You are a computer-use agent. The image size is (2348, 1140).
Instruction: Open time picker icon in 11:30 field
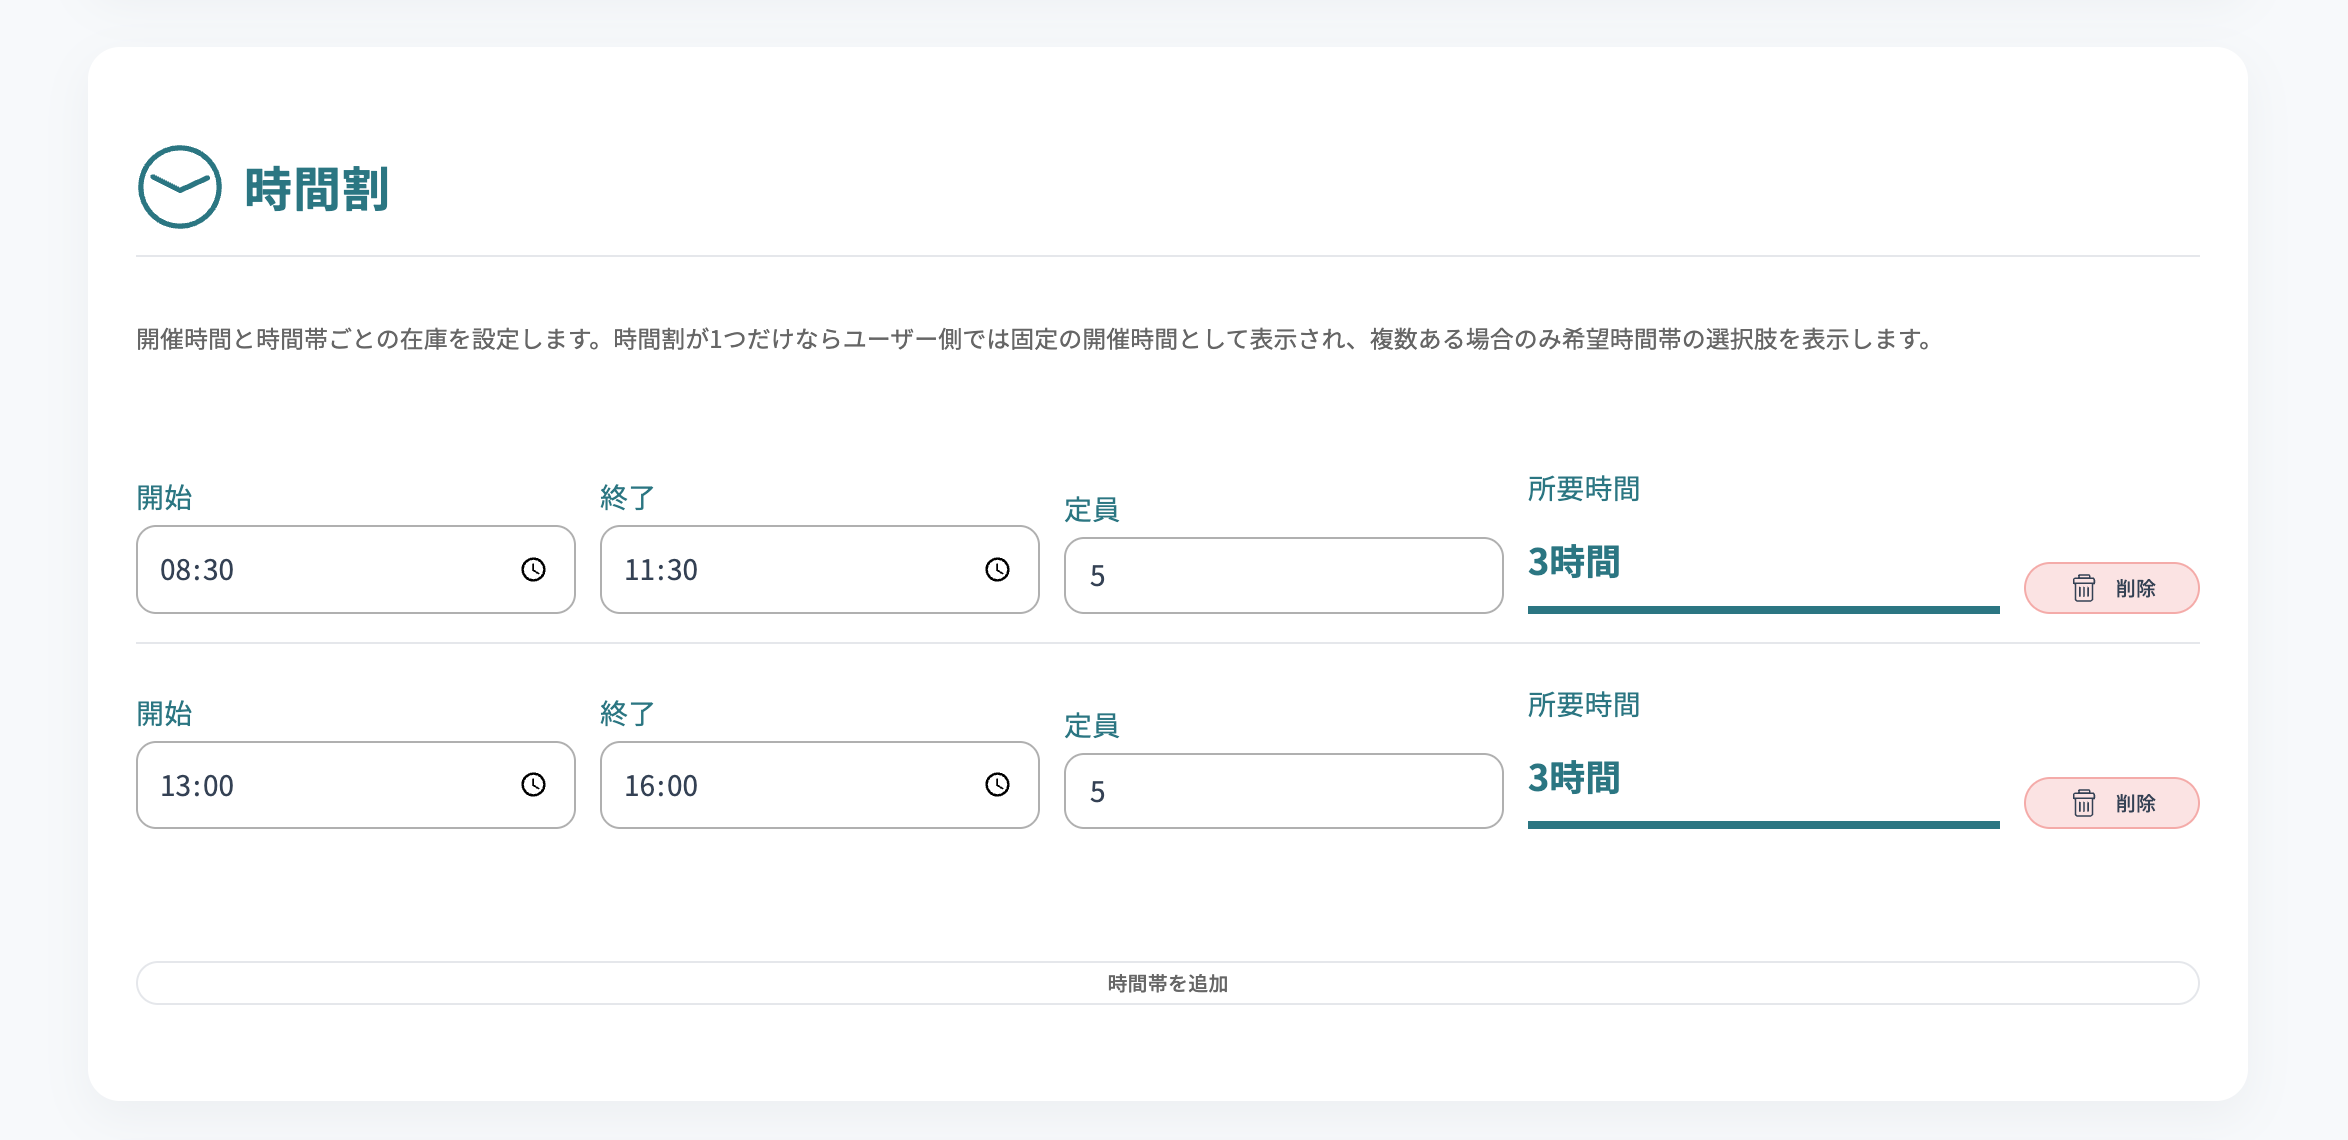[x=998, y=570]
